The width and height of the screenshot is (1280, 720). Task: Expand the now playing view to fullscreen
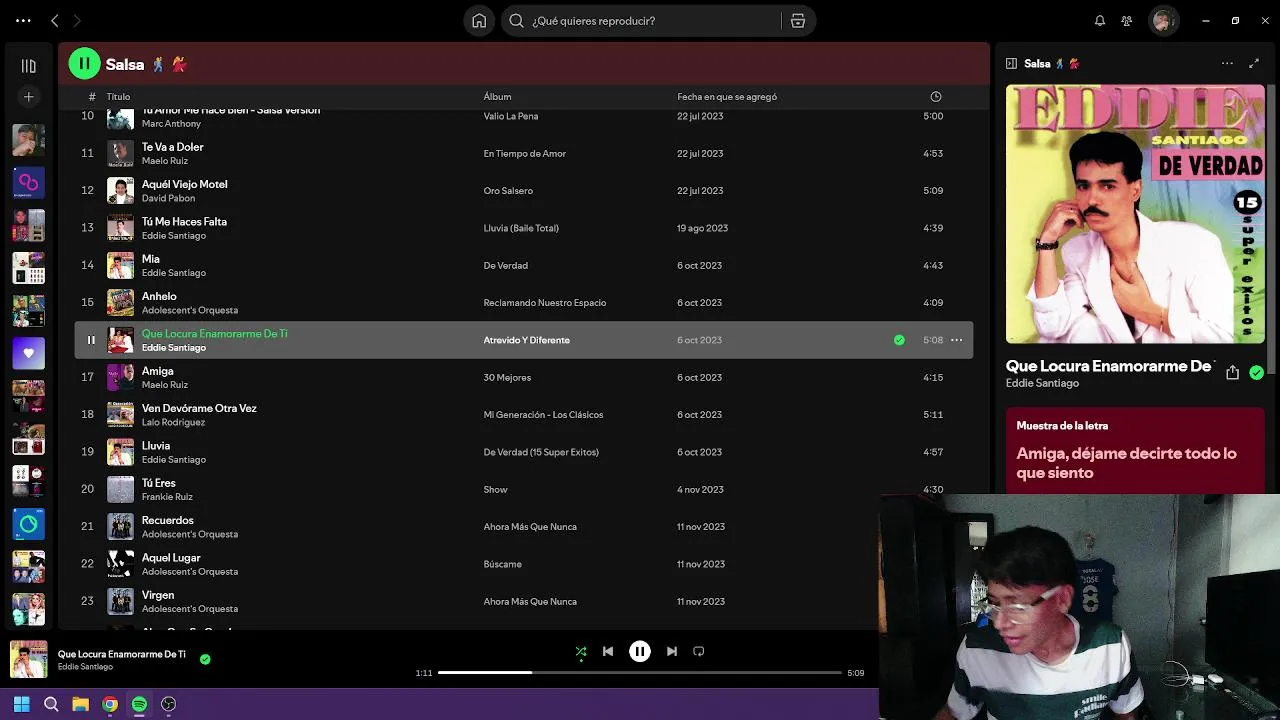(x=1254, y=63)
